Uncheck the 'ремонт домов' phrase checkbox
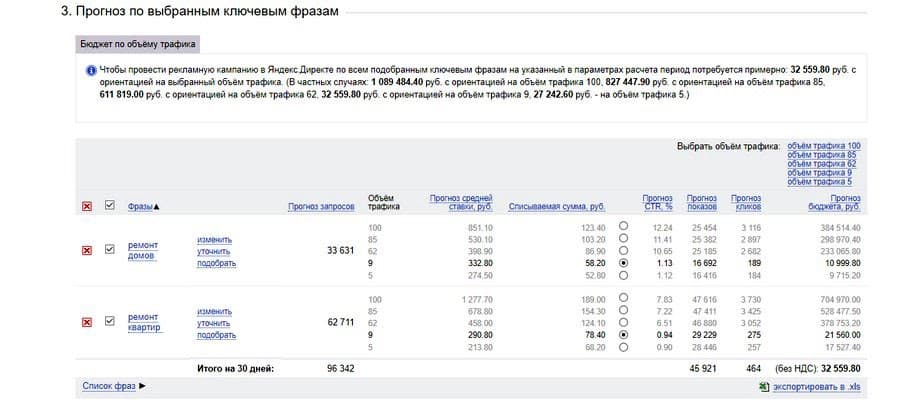Viewport: 900px width, 416px height. pos(110,250)
